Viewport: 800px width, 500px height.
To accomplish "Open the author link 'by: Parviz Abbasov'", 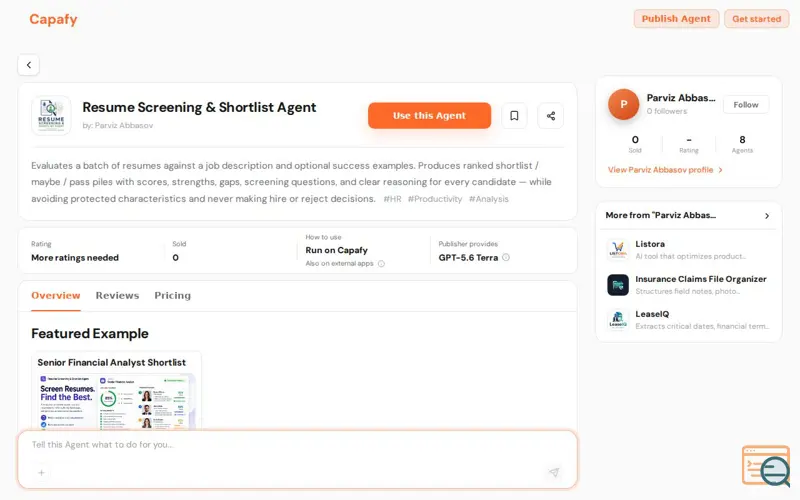I will coord(118,126).
